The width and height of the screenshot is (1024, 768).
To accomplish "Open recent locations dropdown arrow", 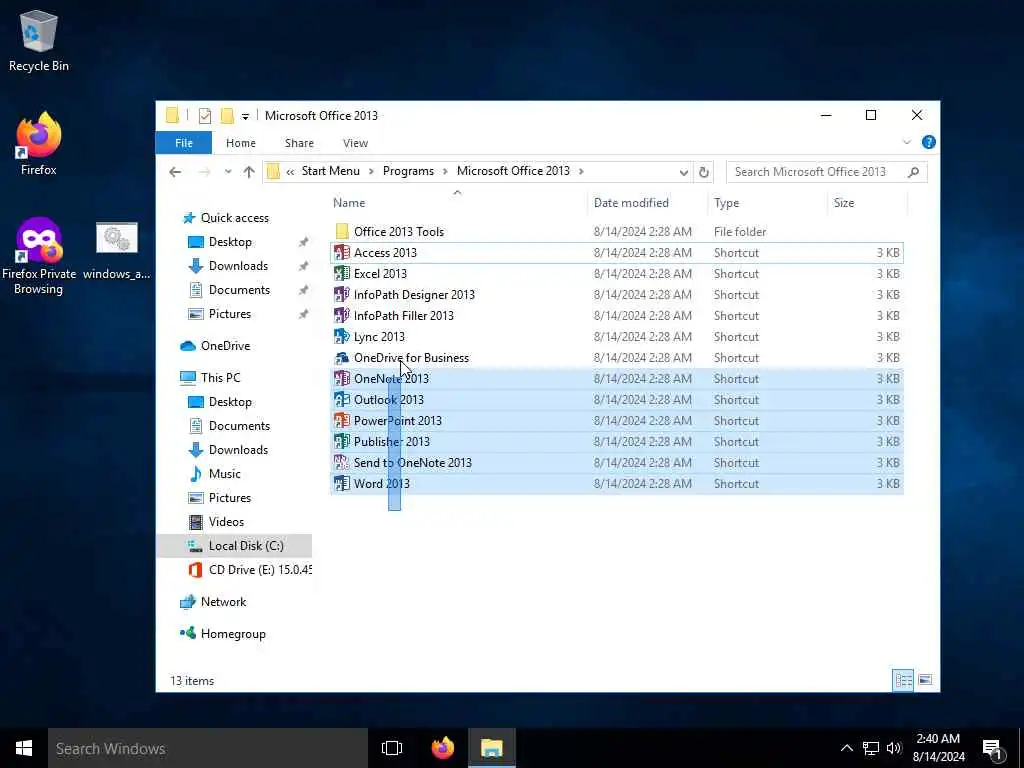I will (227, 172).
